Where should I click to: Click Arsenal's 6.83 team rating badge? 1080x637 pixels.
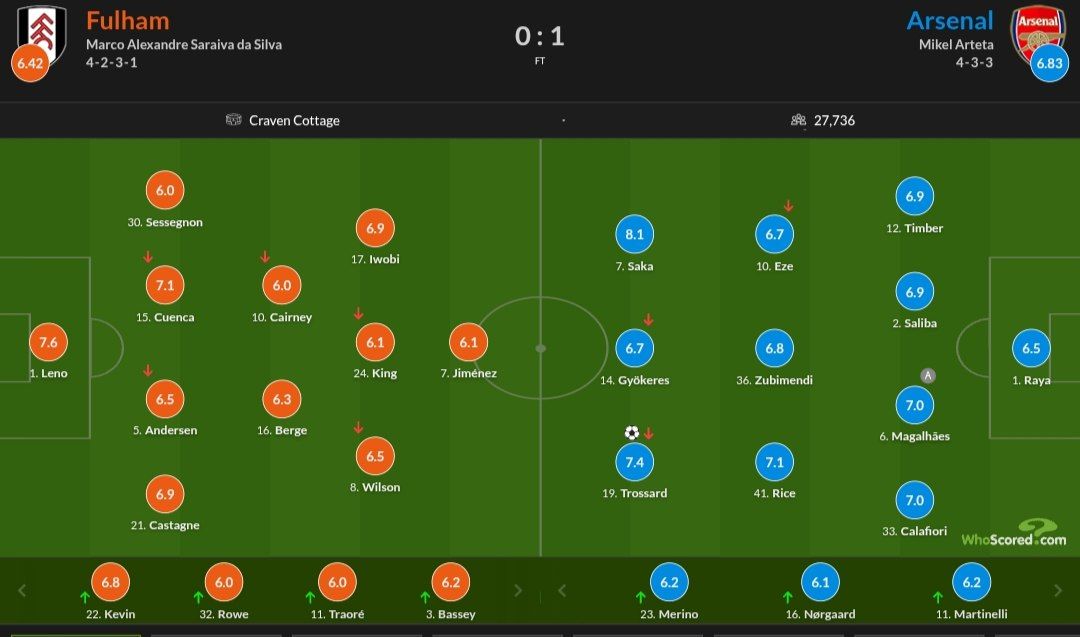click(1049, 64)
